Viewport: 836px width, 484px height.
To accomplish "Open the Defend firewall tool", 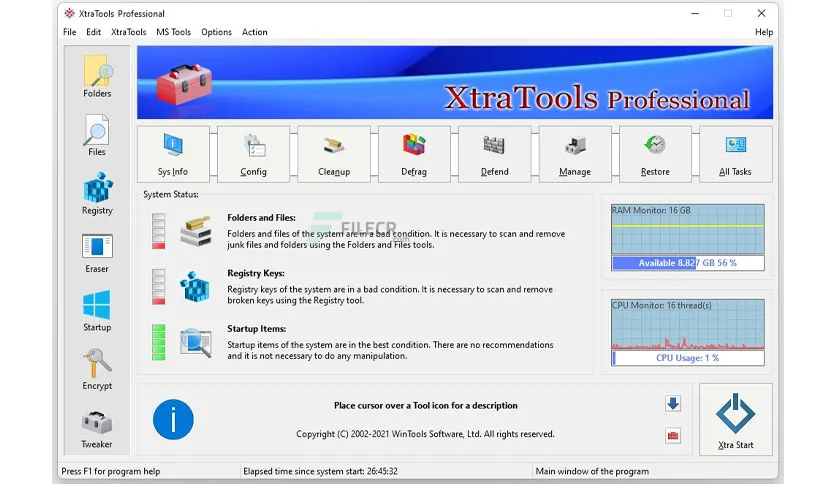I will coord(494,155).
